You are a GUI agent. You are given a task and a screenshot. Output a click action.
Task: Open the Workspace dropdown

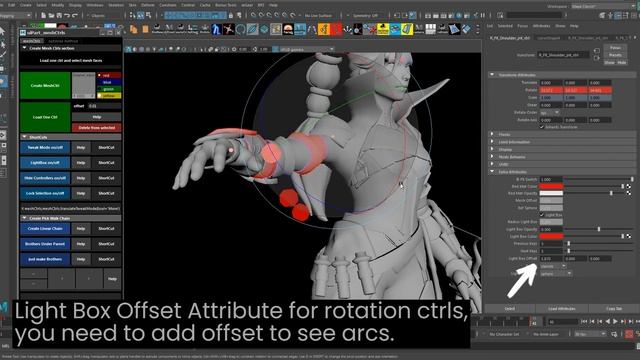(602, 6)
